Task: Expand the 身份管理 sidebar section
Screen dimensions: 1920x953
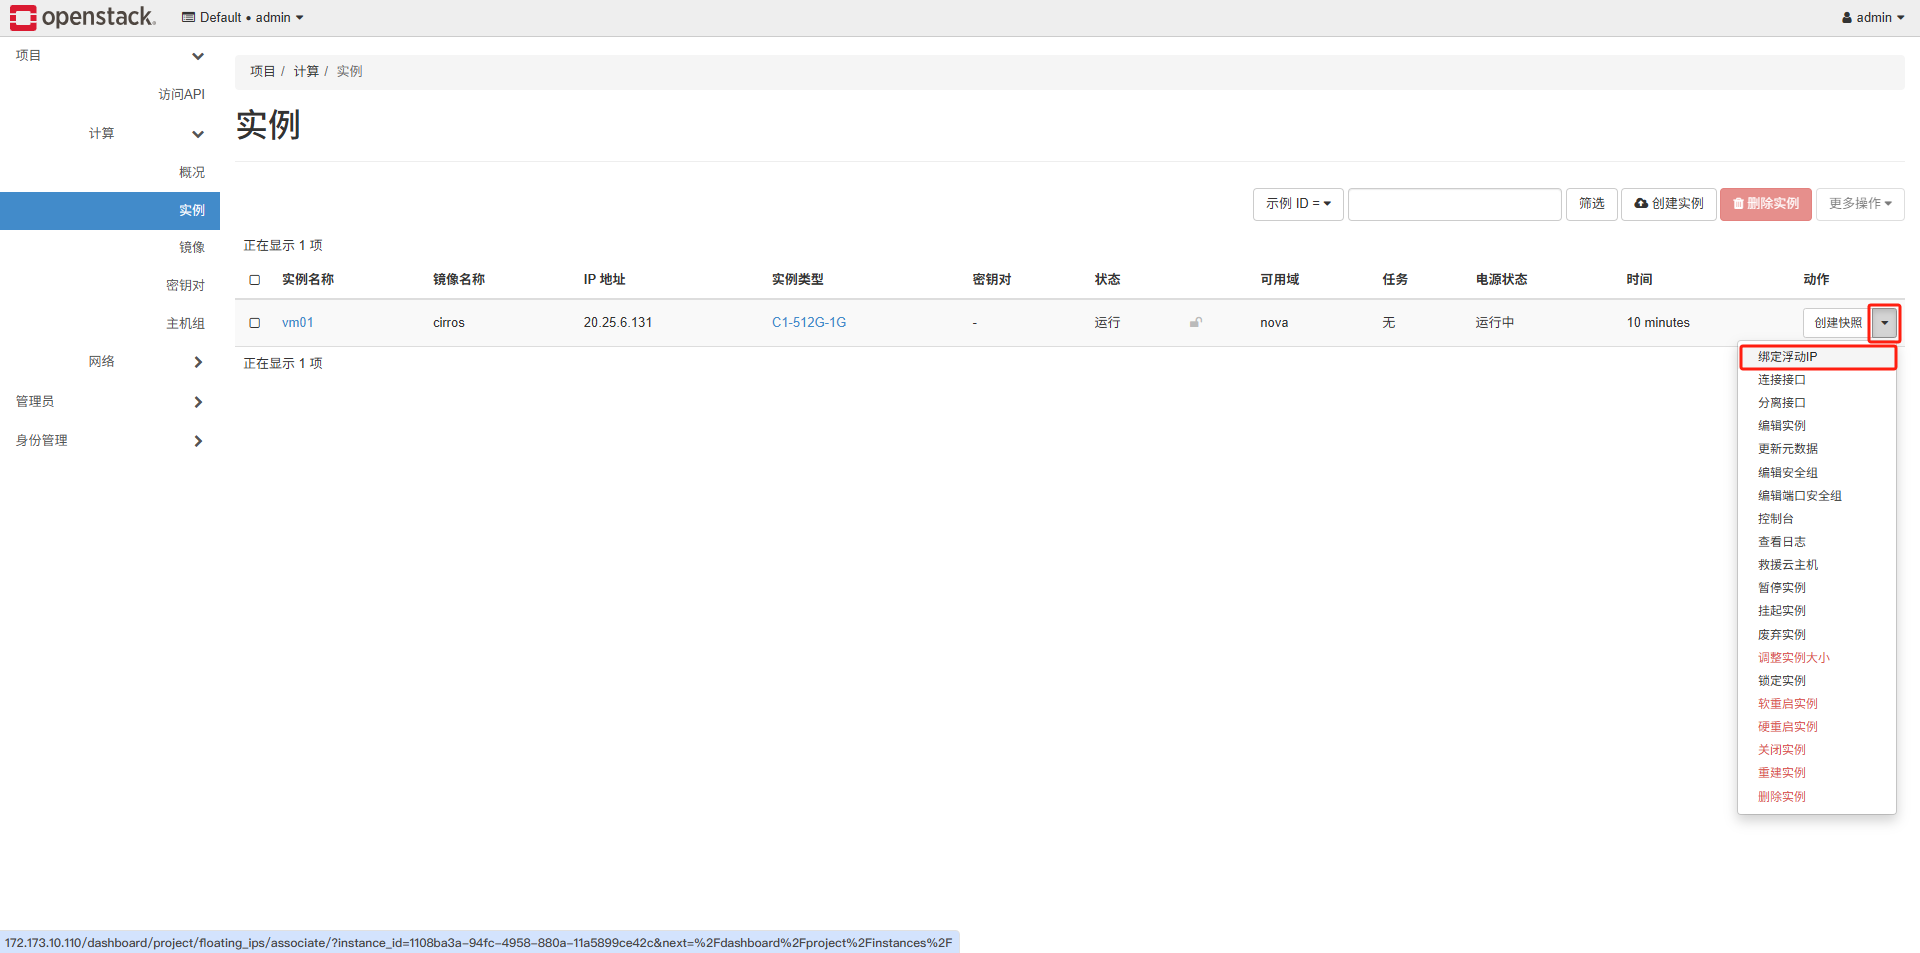Action: (110, 441)
